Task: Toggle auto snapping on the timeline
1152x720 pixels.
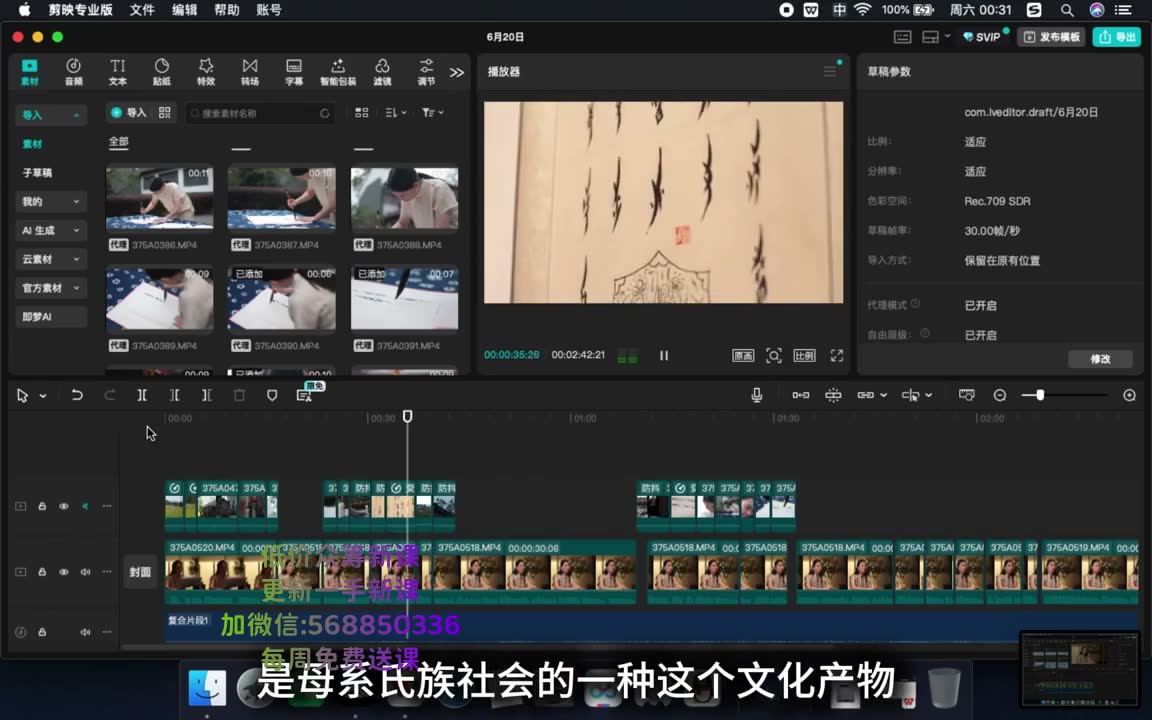Action: 833,395
